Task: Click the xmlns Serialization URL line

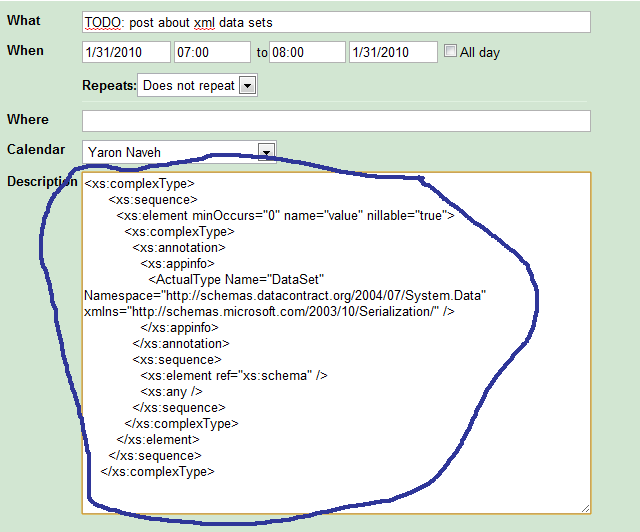Action: tap(269, 312)
